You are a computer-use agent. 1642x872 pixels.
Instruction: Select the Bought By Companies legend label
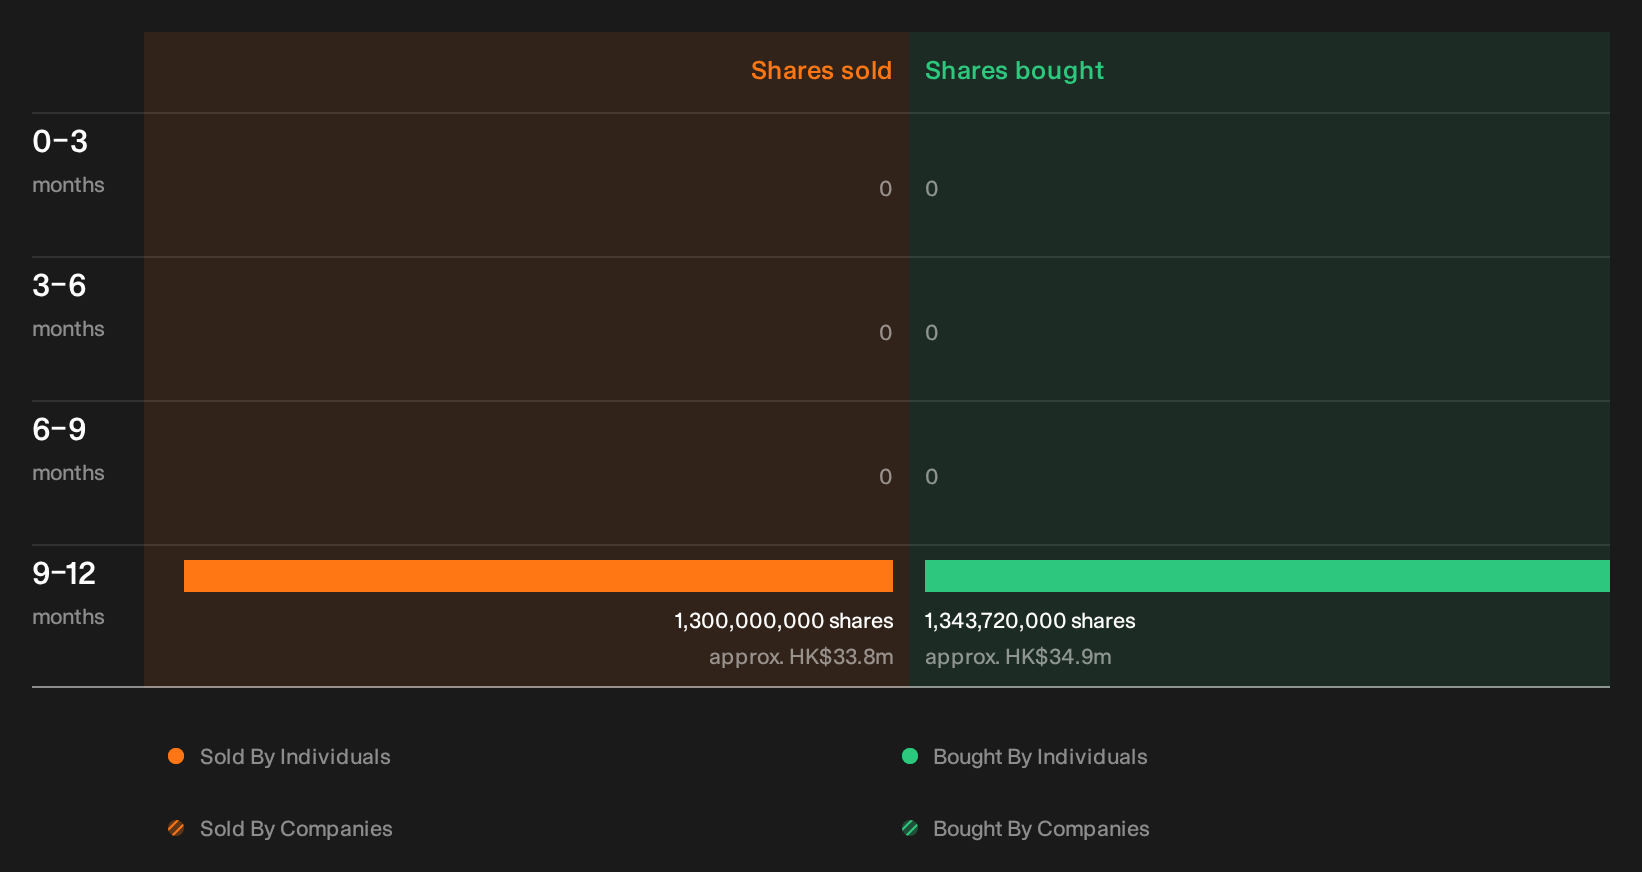pyautogui.click(x=1041, y=829)
